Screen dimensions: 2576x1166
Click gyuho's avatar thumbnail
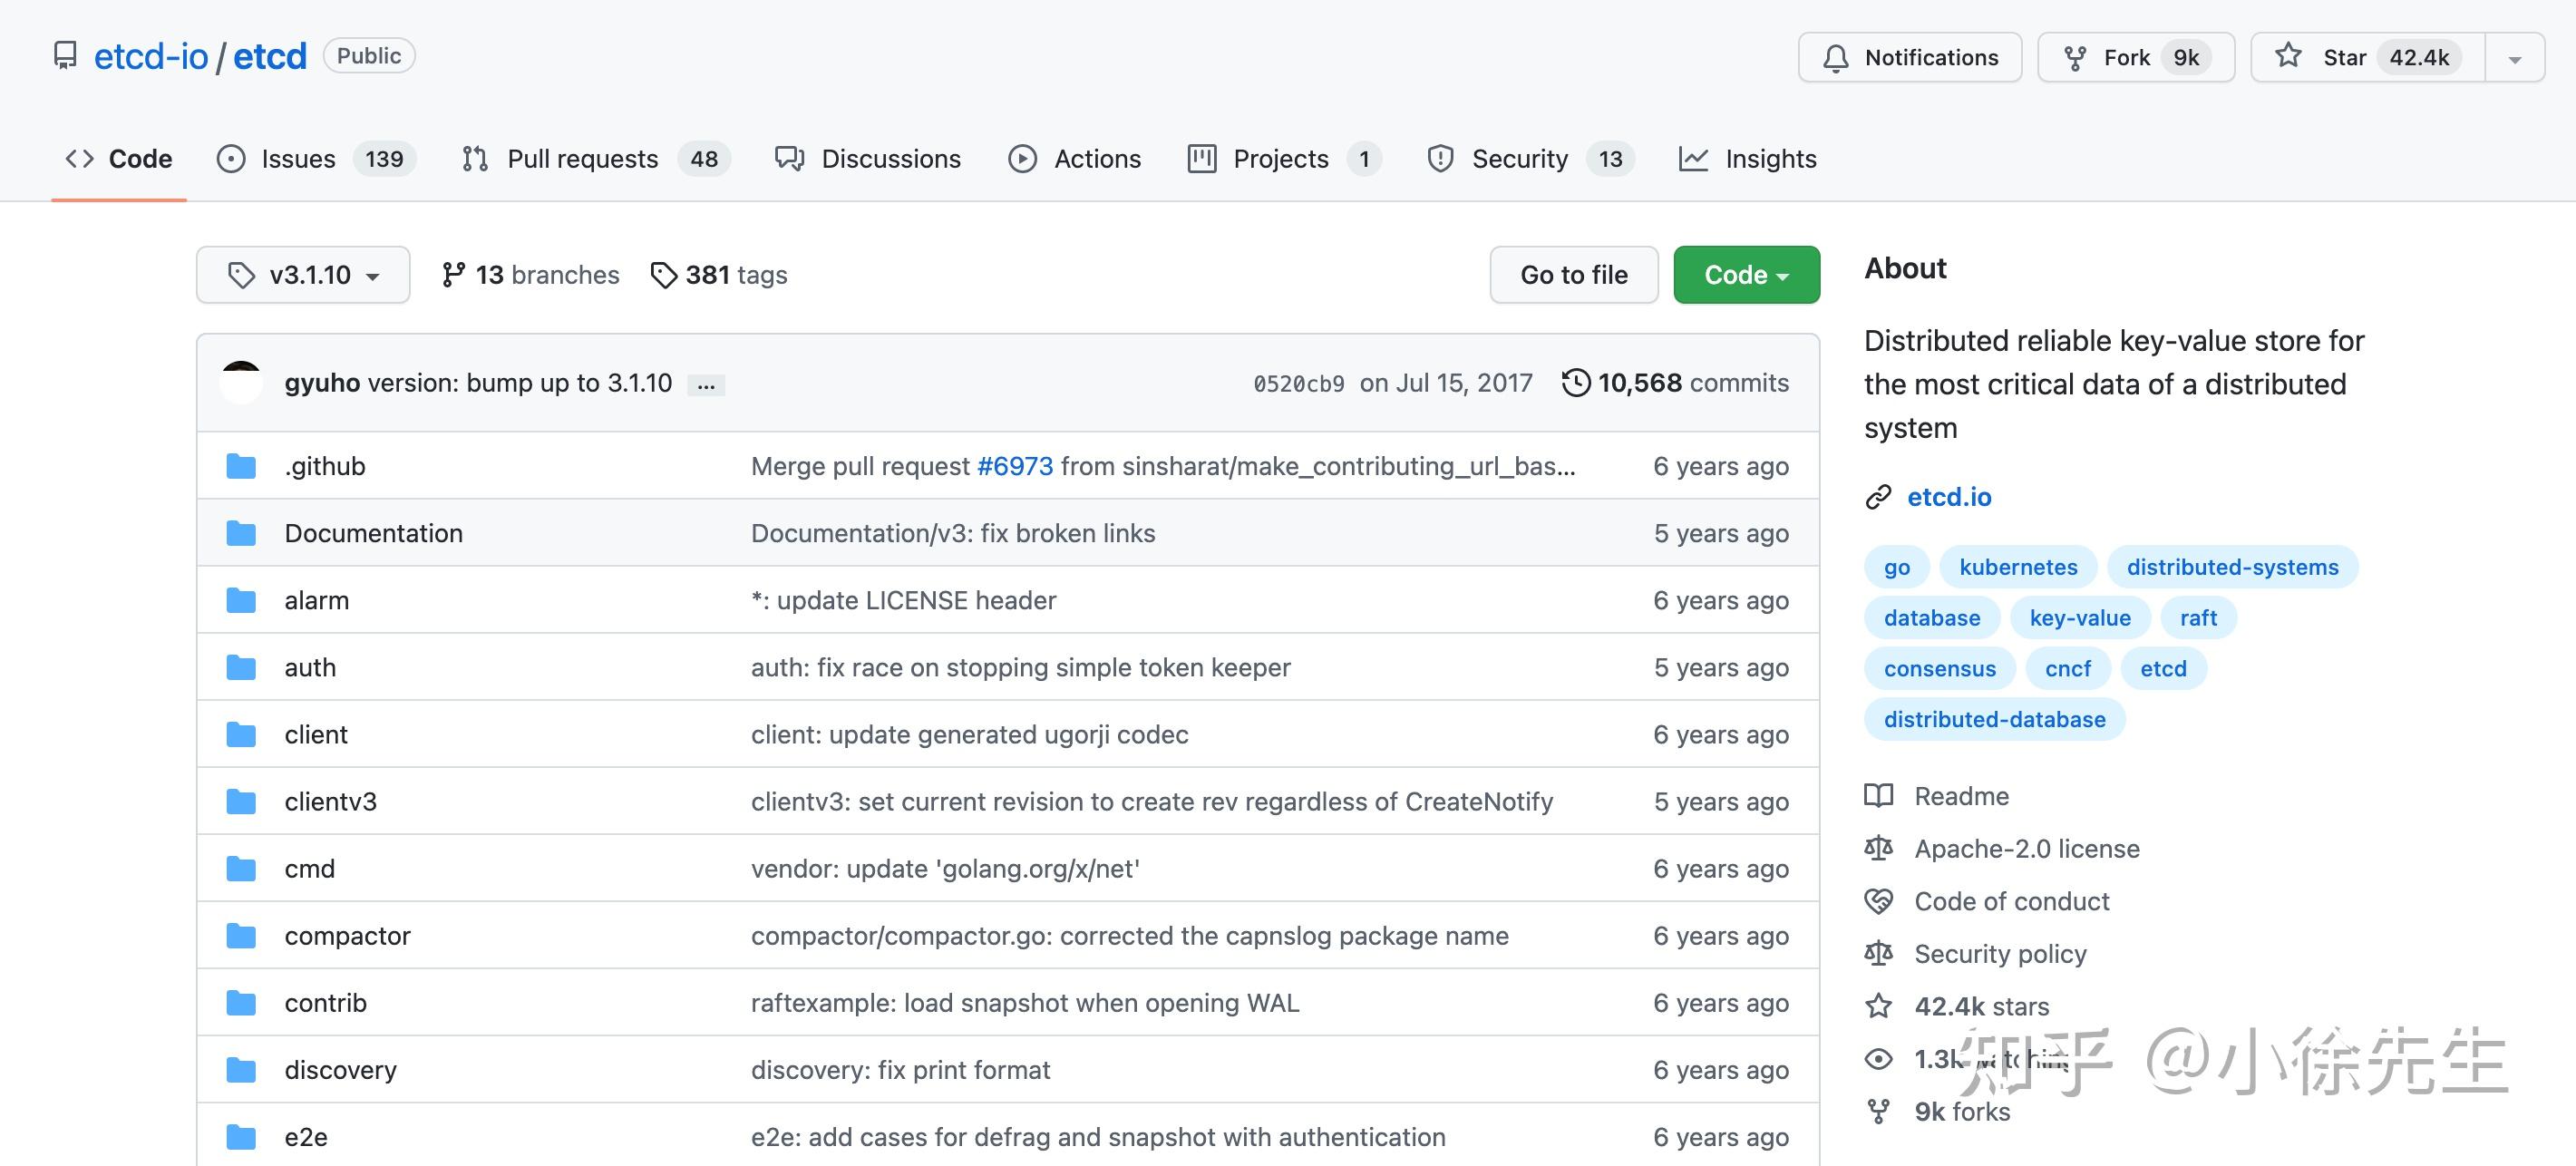pos(241,383)
